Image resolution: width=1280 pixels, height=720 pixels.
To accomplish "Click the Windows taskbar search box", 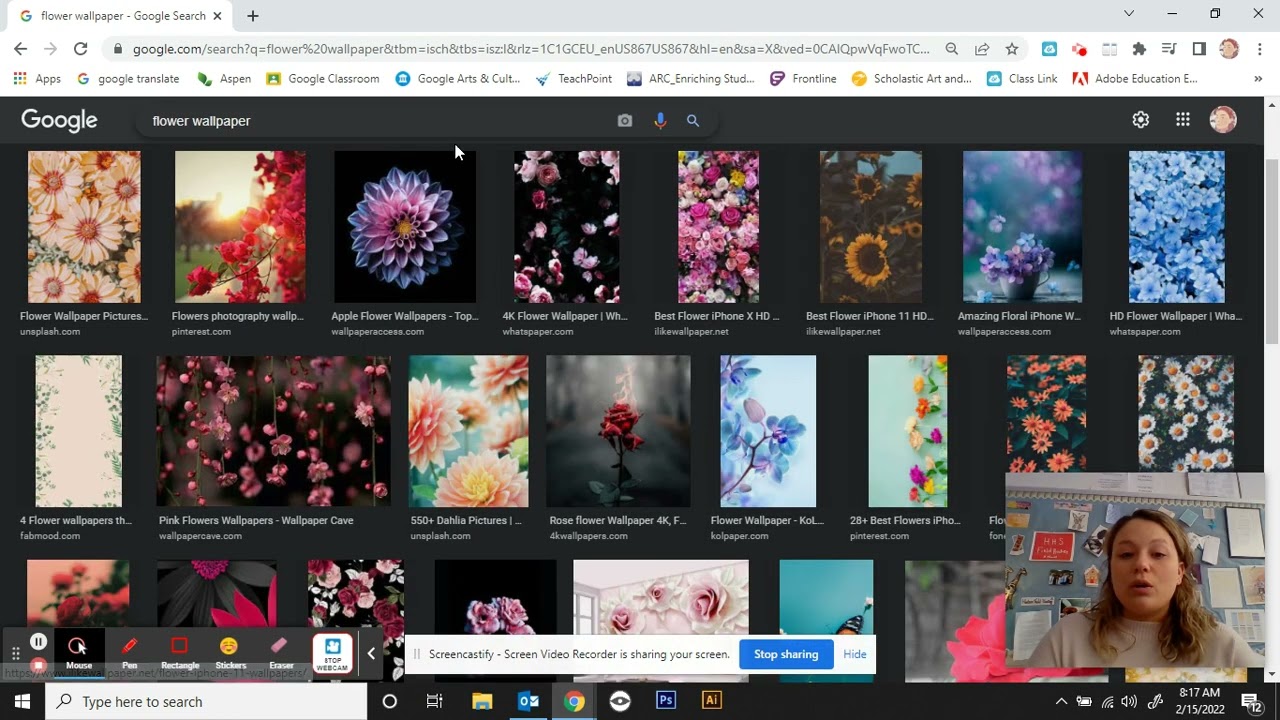I will point(206,701).
